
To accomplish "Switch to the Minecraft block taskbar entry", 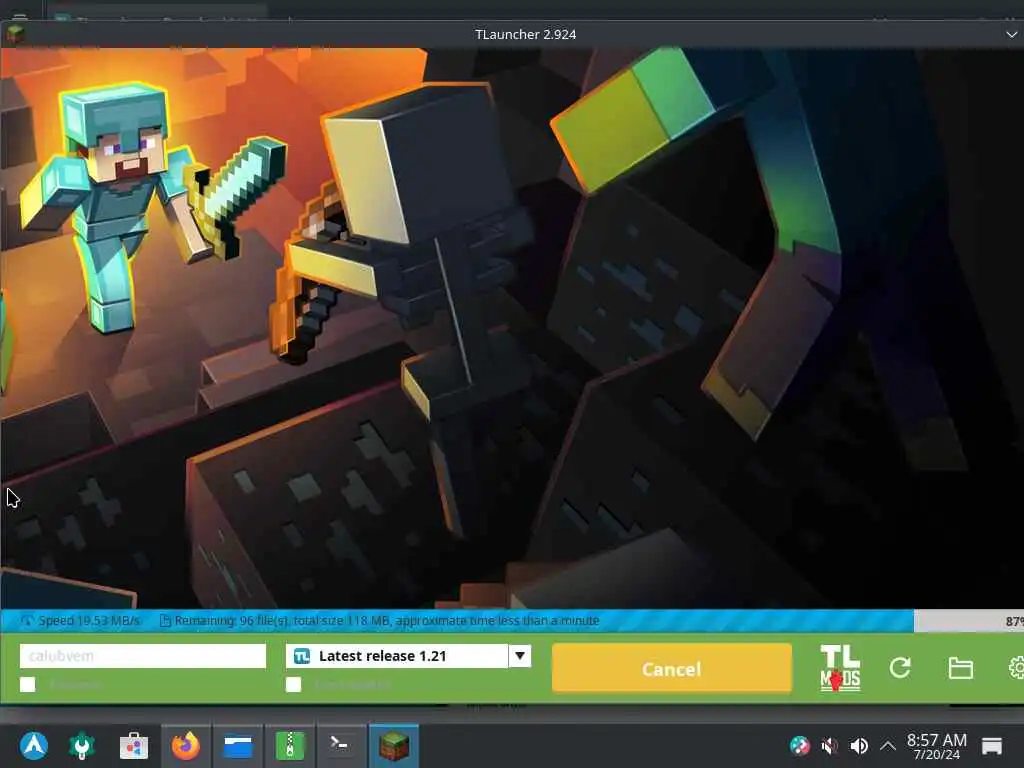I will point(394,746).
